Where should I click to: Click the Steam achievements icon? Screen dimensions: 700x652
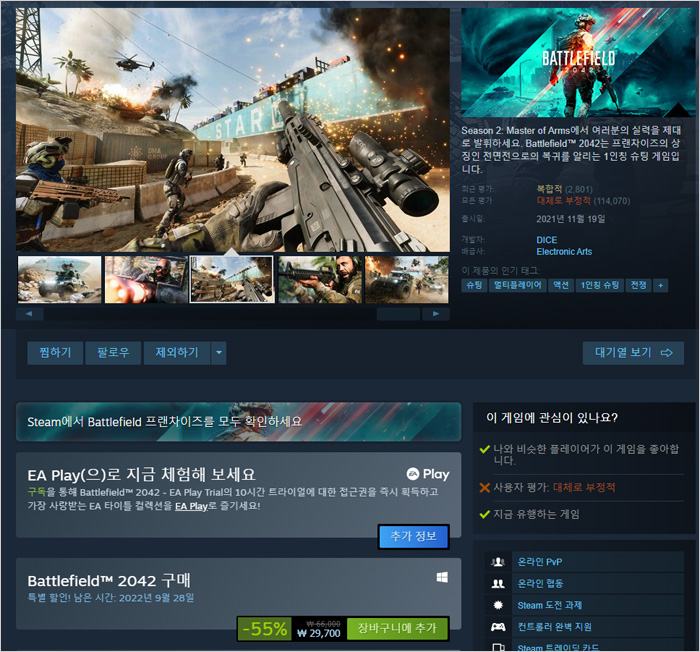tap(498, 605)
